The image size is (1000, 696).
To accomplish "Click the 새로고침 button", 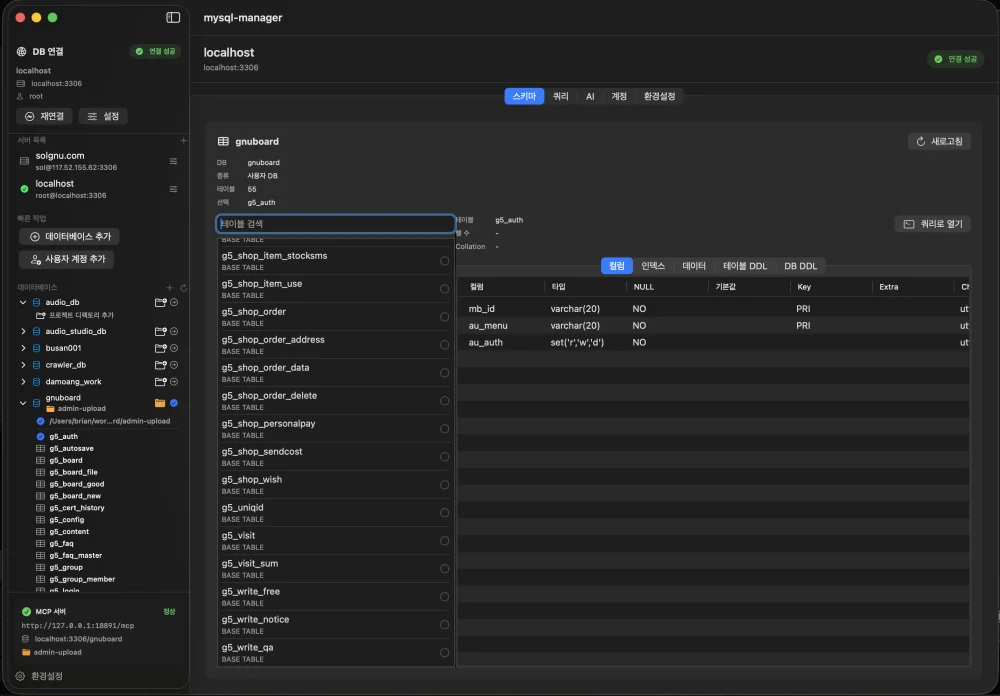I will [x=939, y=142].
